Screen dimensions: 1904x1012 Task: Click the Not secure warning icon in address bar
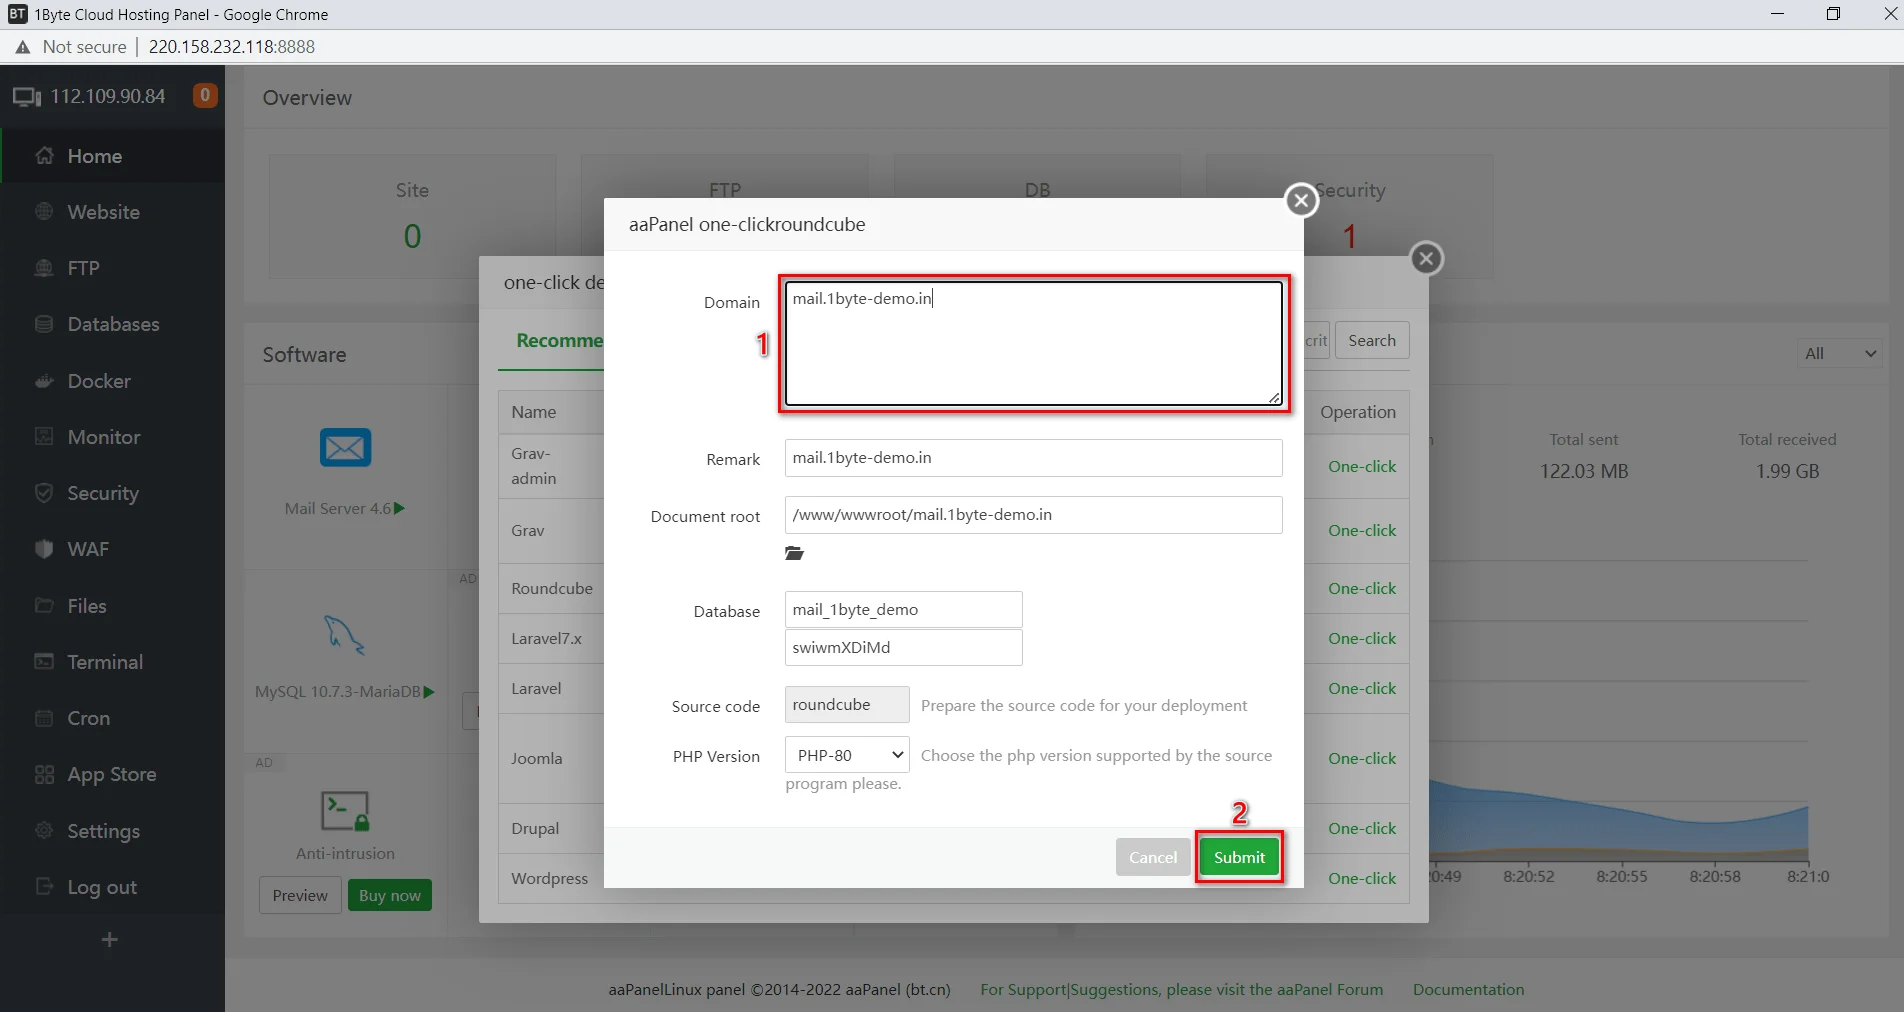(22, 47)
